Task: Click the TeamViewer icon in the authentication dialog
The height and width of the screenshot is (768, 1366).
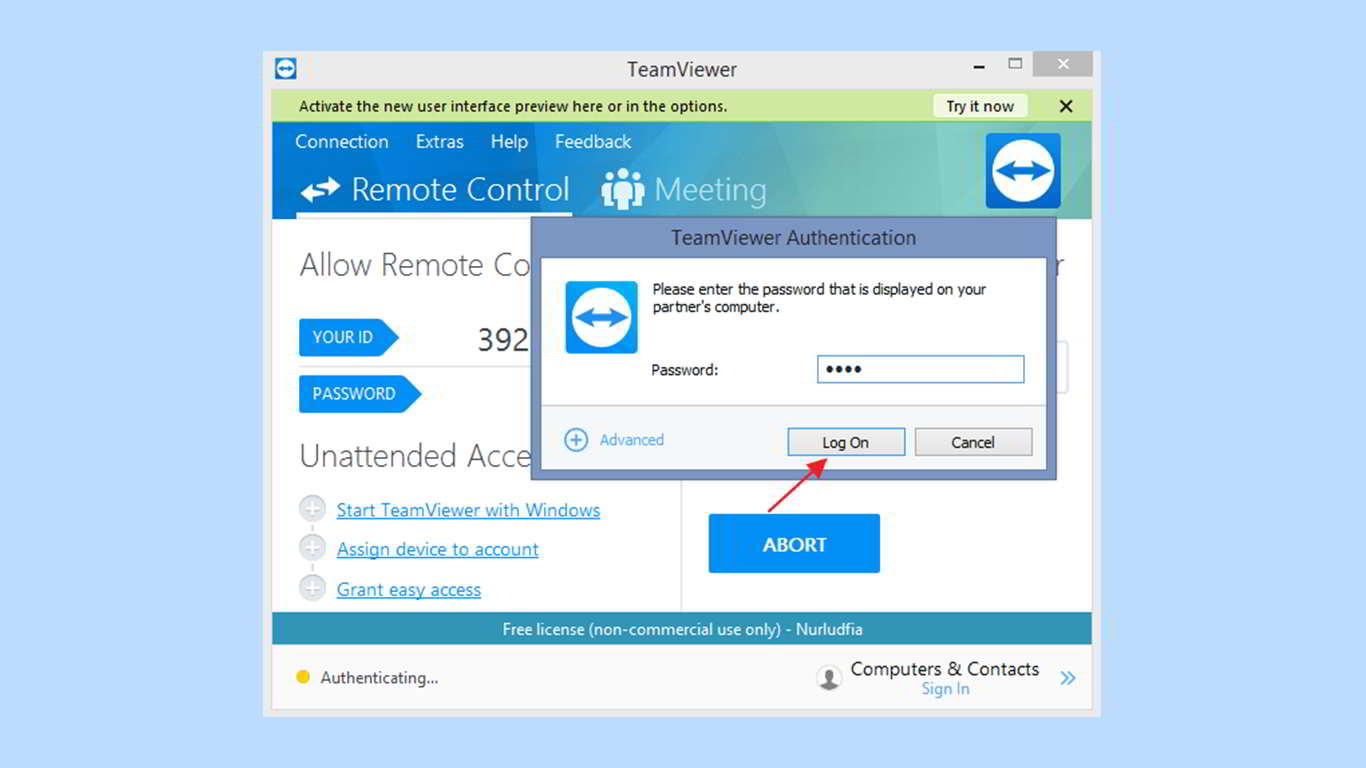Action: 601,317
